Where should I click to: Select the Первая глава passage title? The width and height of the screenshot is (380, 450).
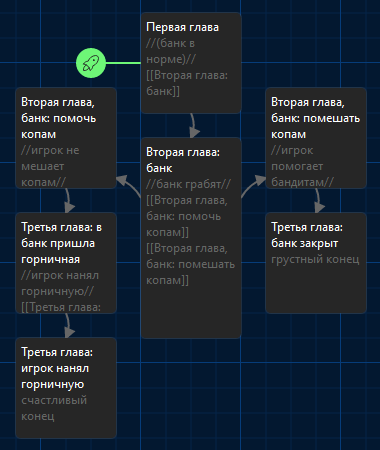point(182,27)
